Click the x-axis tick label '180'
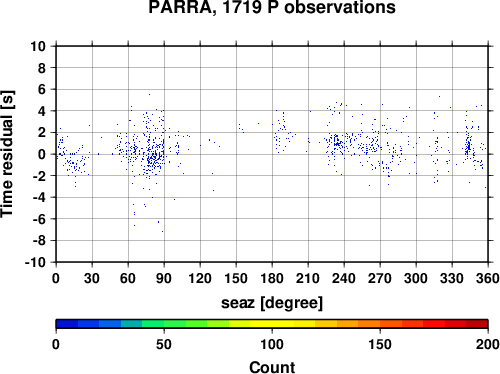The height and width of the screenshot is (374, 500). click(272, 278)
